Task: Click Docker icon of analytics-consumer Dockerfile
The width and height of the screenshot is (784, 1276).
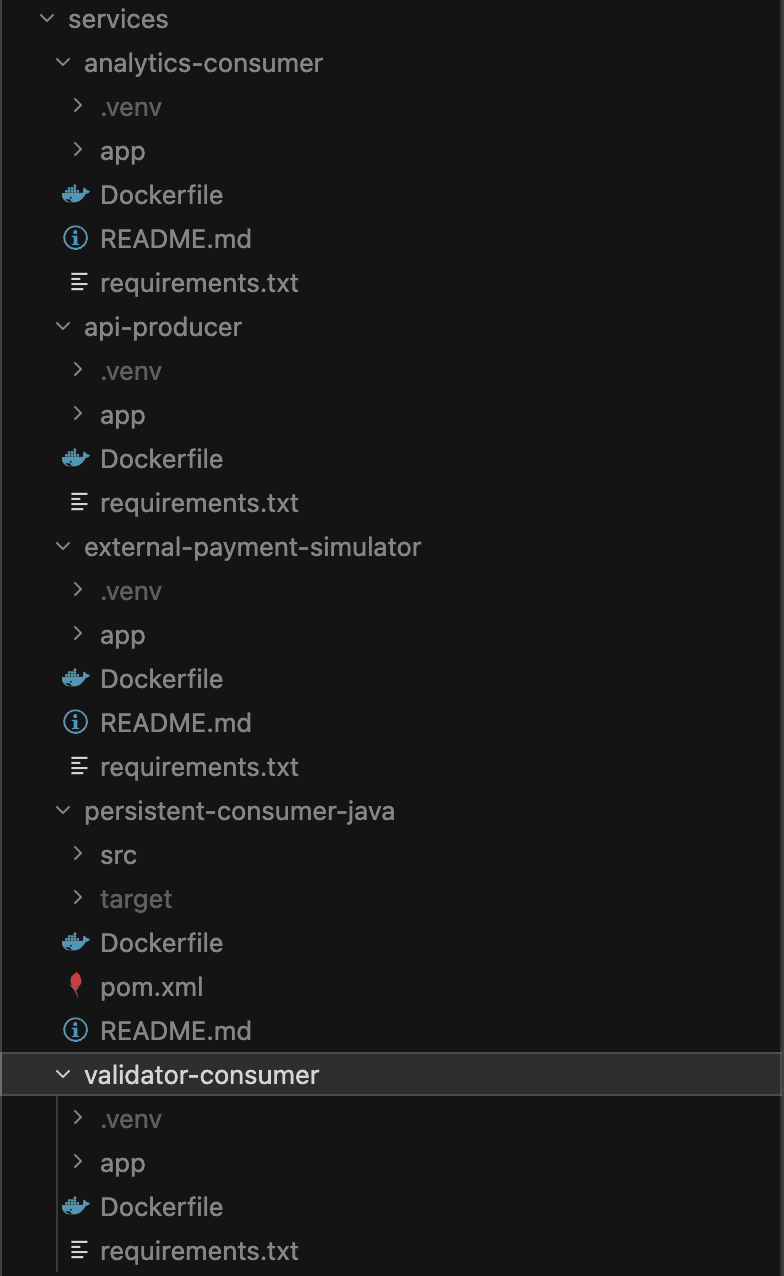Action: pyautogui.click(x=76, y=195)
